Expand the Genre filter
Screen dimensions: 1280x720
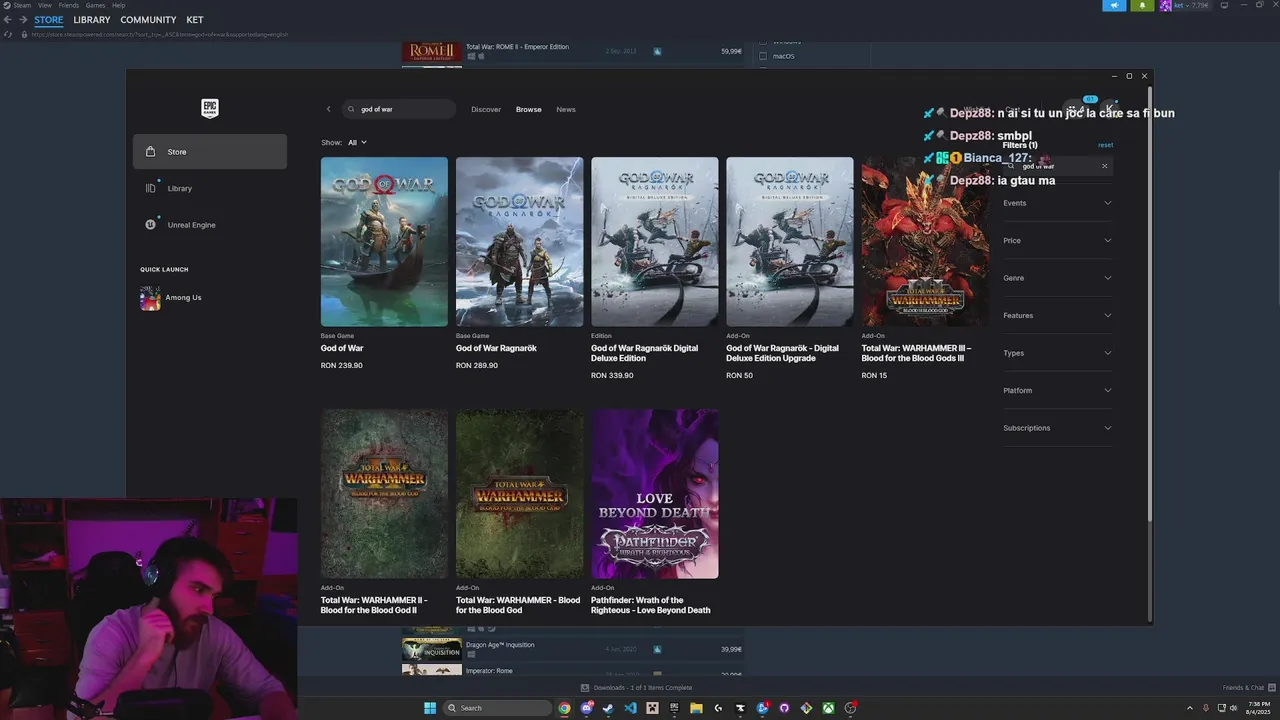click(x=1057, y=278)
